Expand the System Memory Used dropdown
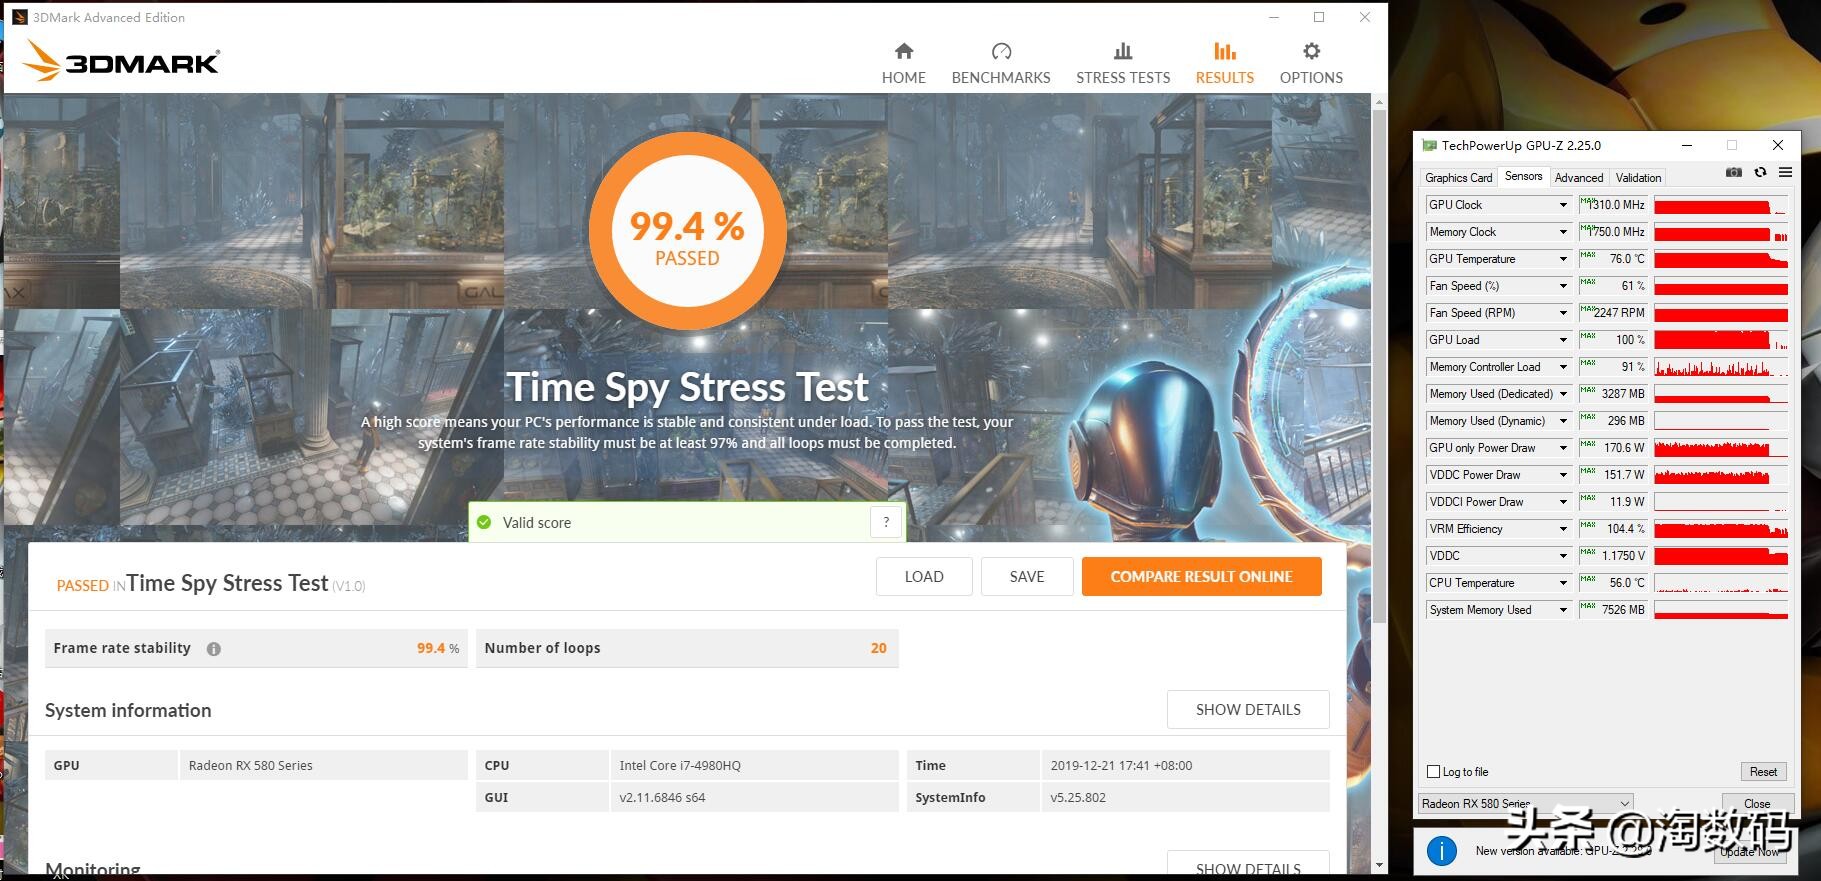Image resolution: width=1821 pixels, height=881 pixels. [x=1563, y=610]
